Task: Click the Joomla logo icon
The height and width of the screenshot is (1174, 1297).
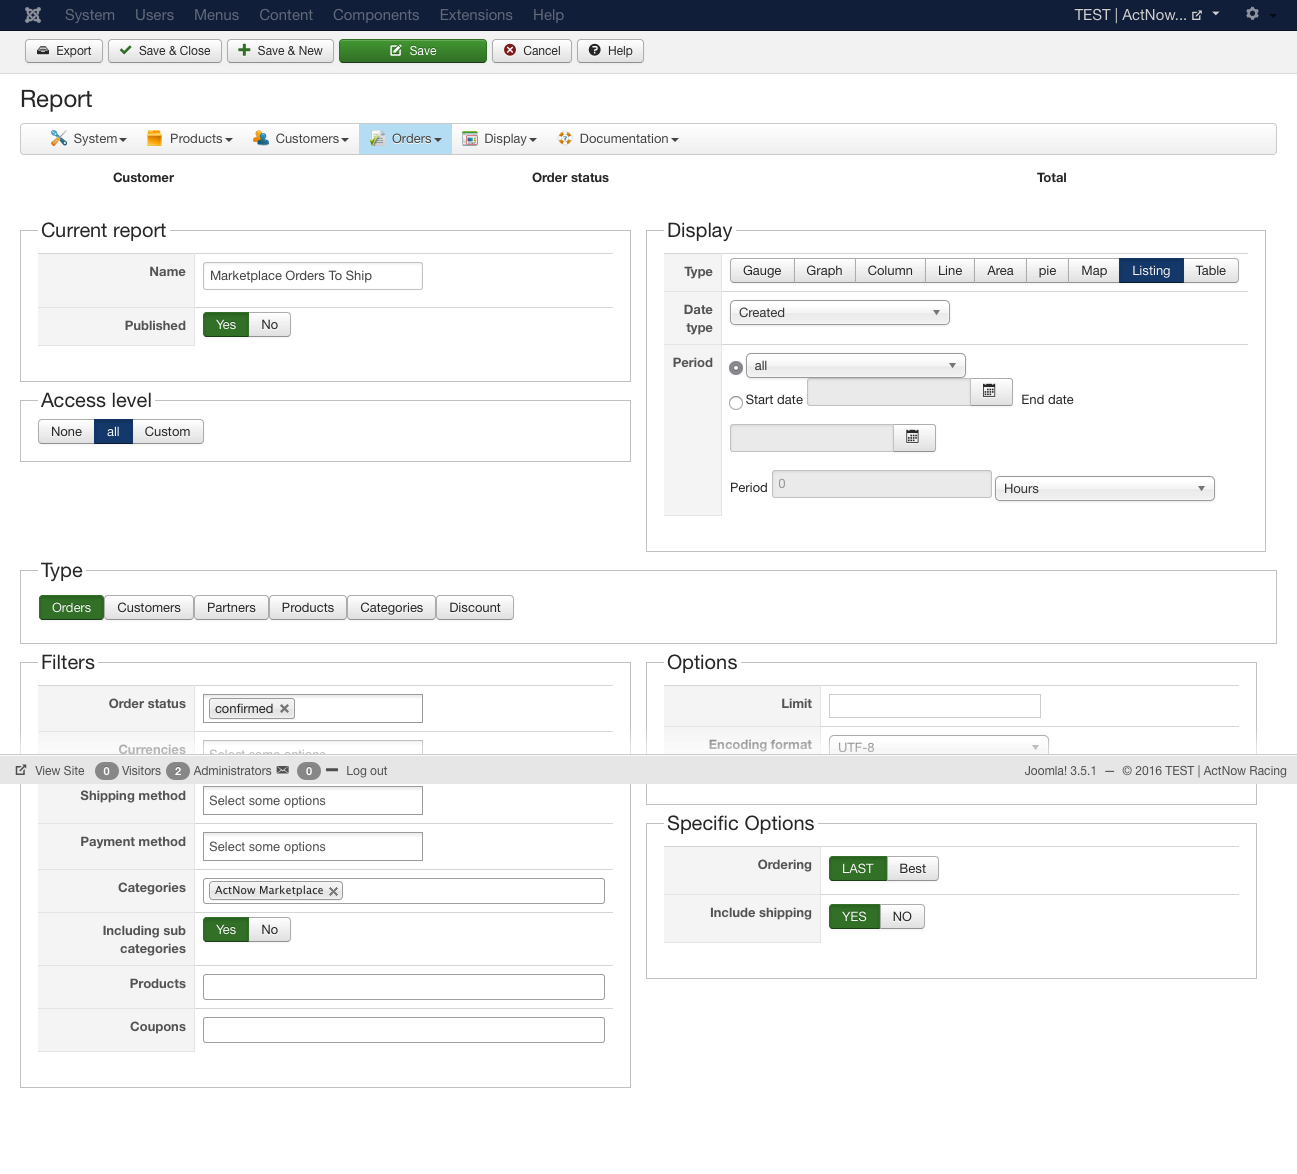Action: click(33, 15)
